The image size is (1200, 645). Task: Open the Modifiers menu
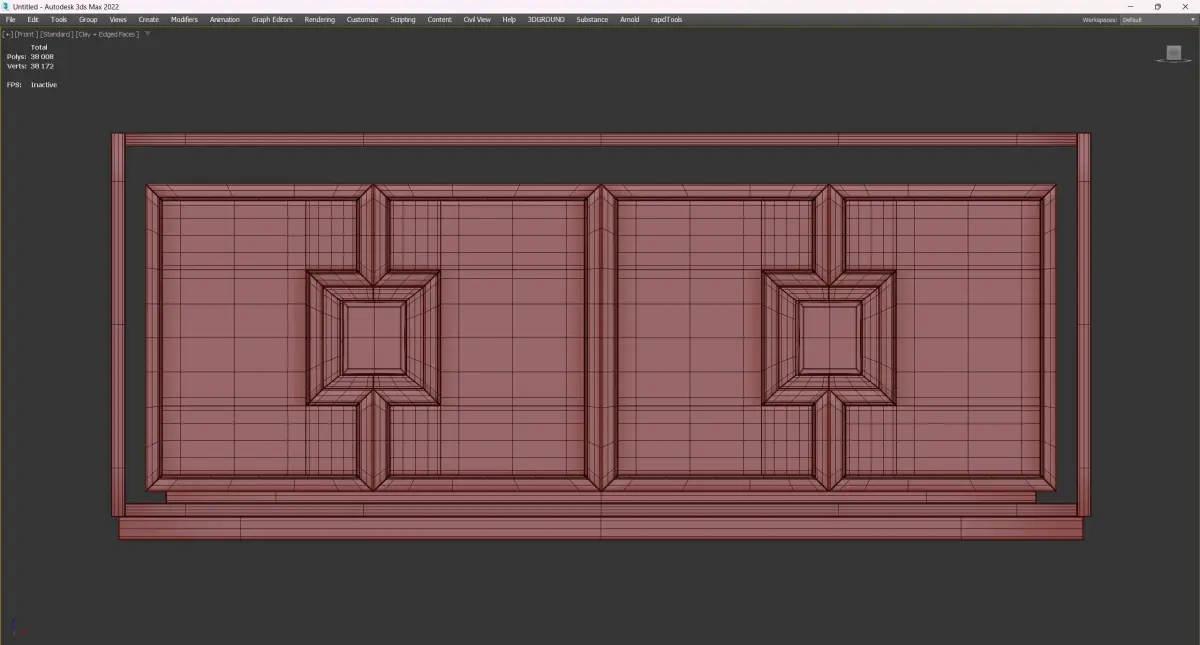(184, 19)
